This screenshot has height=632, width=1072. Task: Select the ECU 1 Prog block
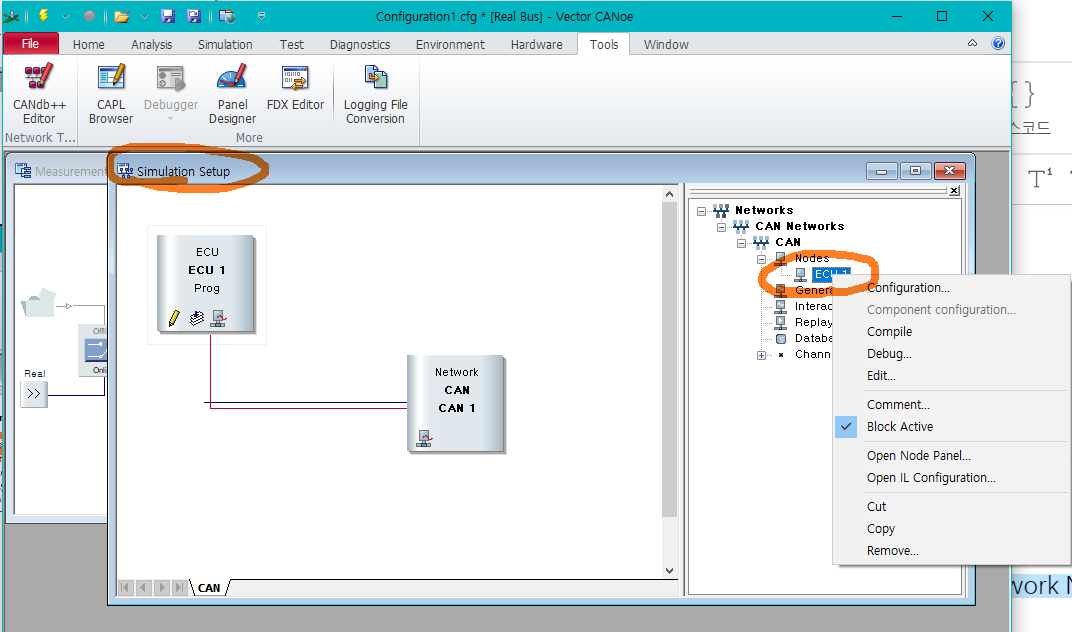tap(206, 284)
